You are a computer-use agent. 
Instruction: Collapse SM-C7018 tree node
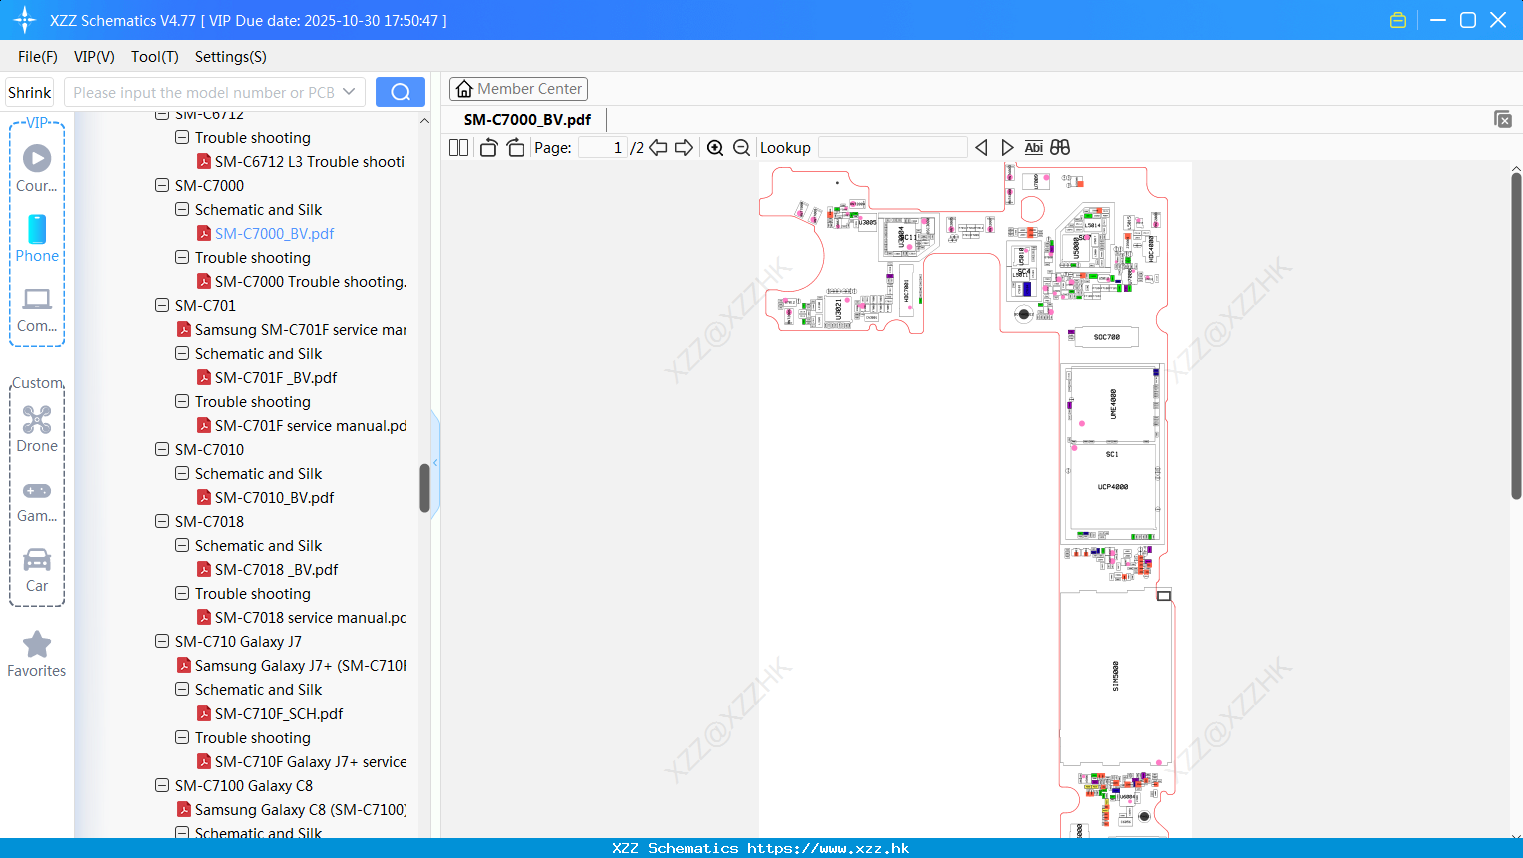(162, 521)
